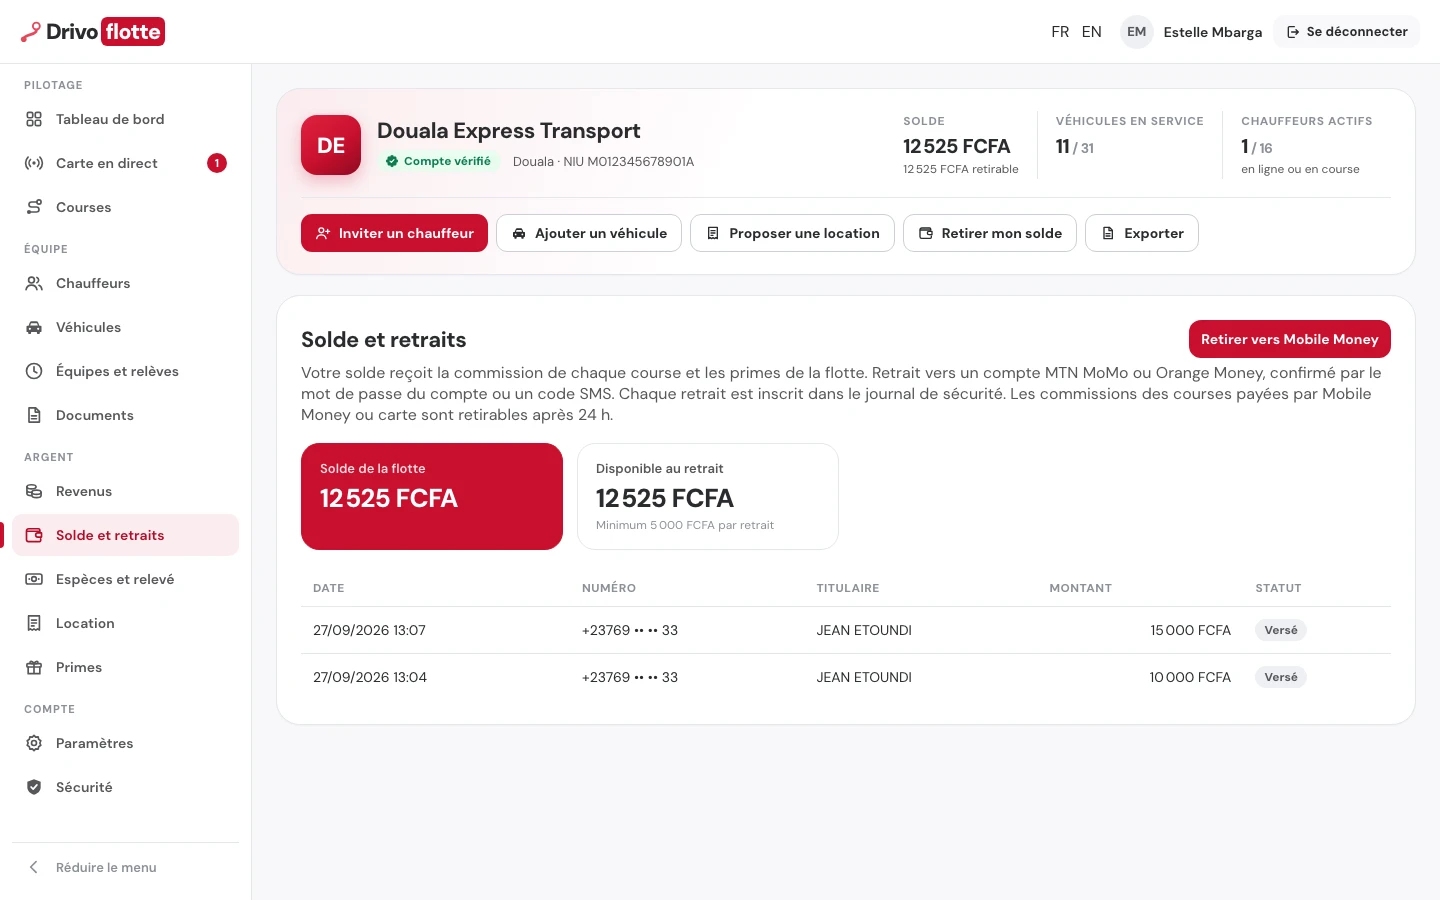Switch language to EN
Image resolution: width=1440 pixels, height=900 pixels.
point(1092,32)
